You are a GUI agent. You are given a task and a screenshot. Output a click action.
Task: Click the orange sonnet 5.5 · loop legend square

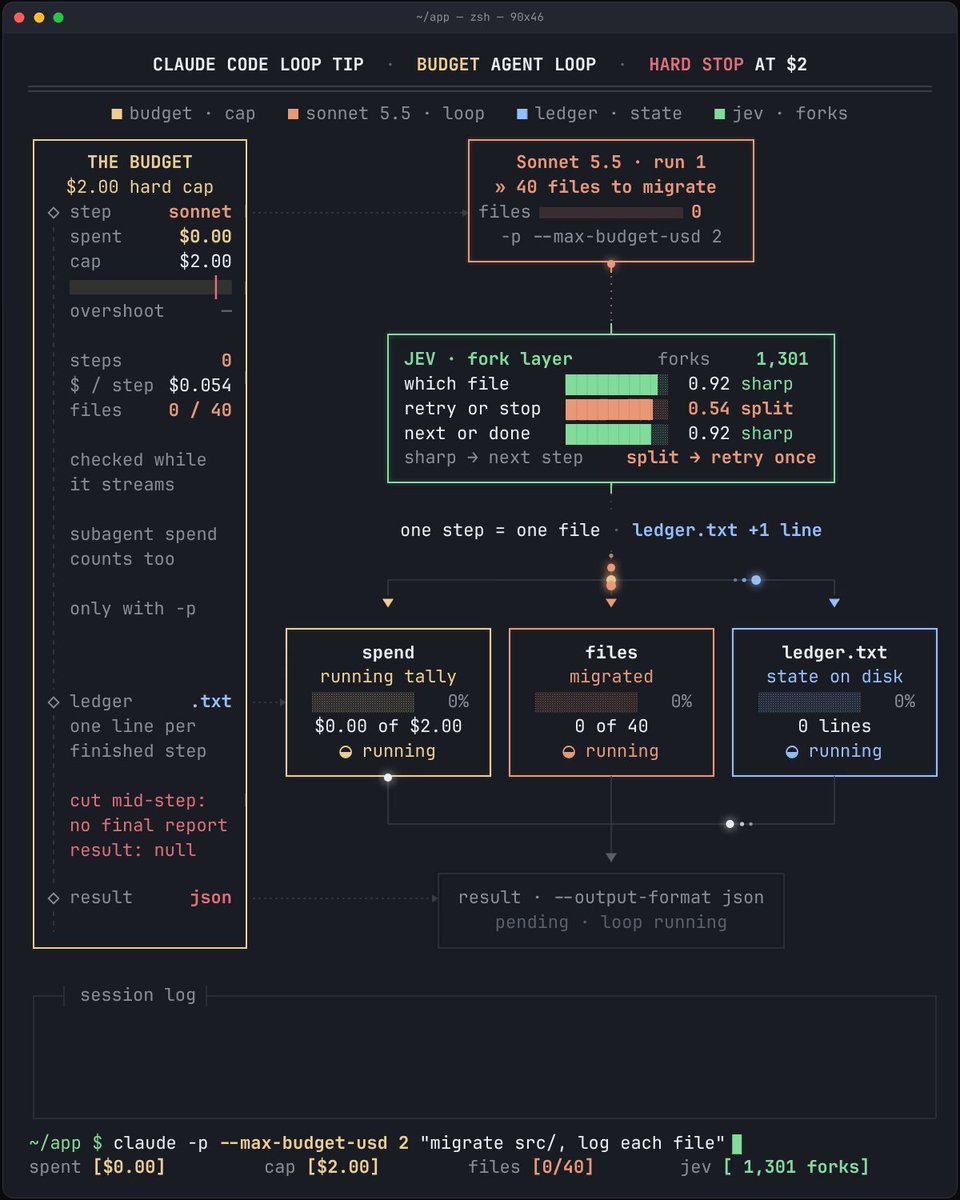coord(293,113)
